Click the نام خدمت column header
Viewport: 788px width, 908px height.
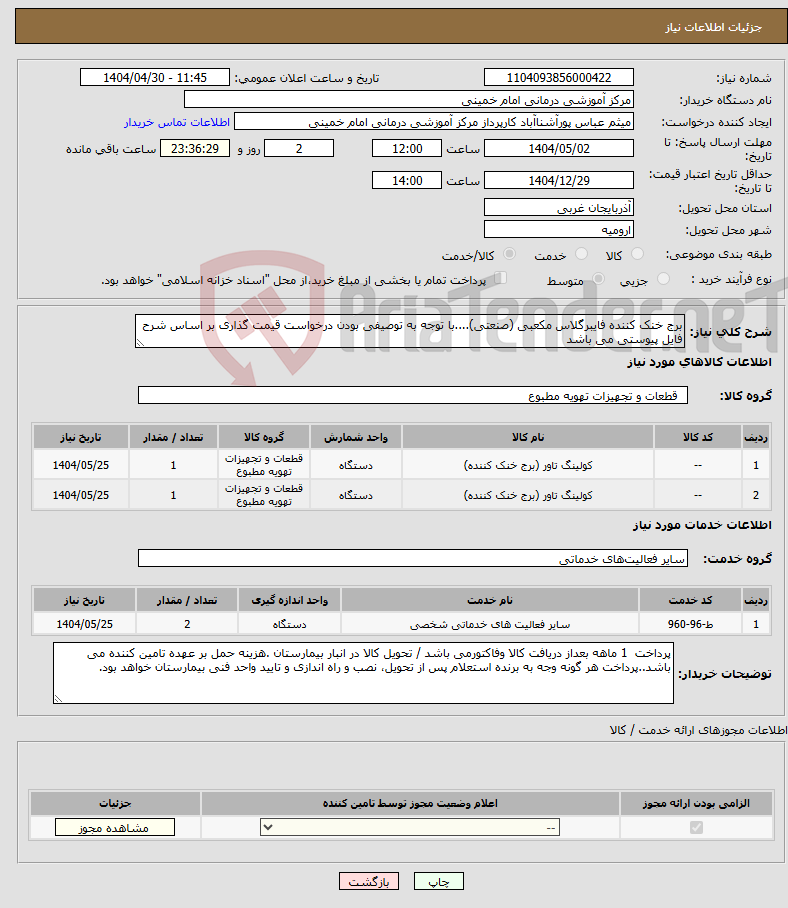[490, 600]
